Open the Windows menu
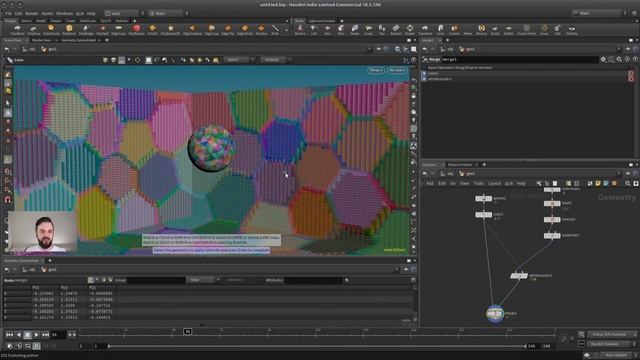This screenshot has height=360, width=640. (x=64, y=13)
